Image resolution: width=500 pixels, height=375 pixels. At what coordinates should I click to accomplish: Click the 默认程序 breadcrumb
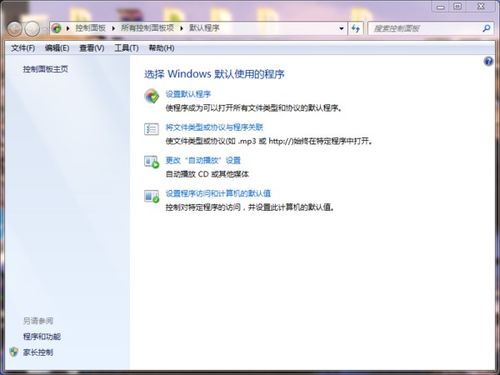(x=204, y=28)
